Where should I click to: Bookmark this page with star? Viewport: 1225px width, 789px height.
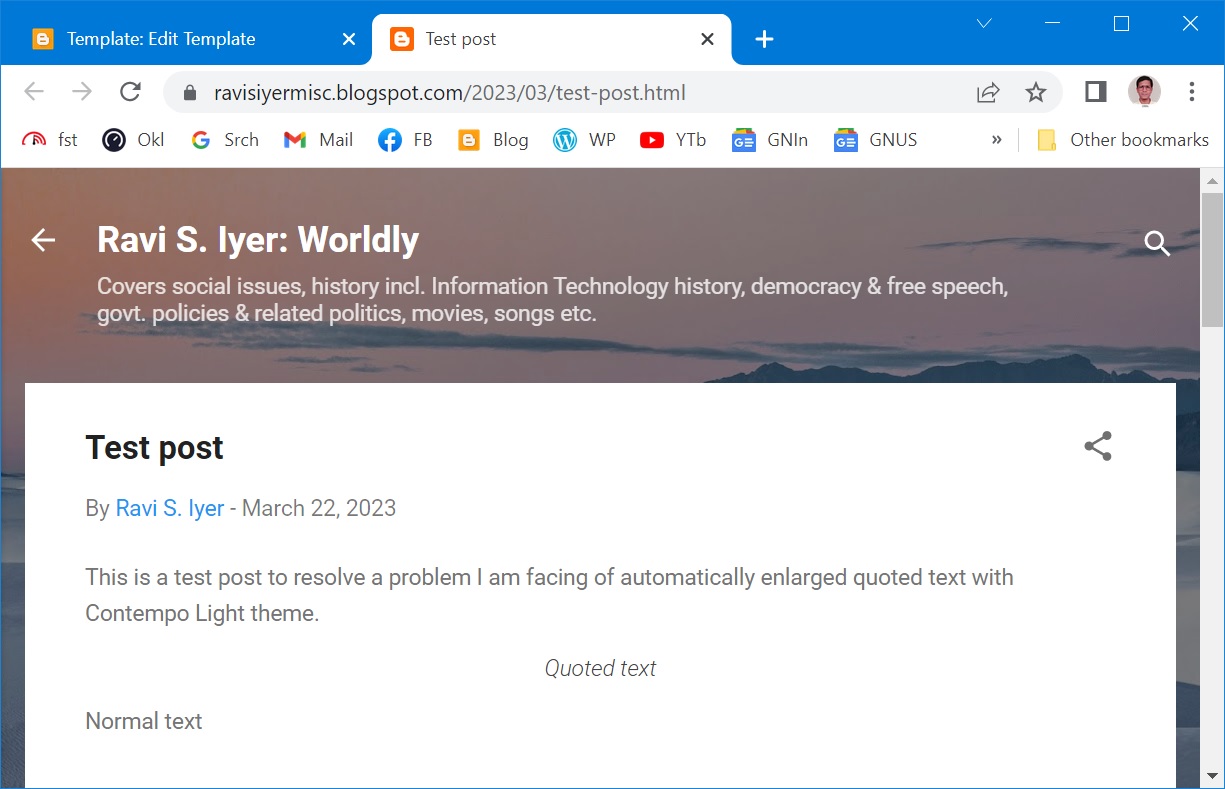pos(1036,93)
